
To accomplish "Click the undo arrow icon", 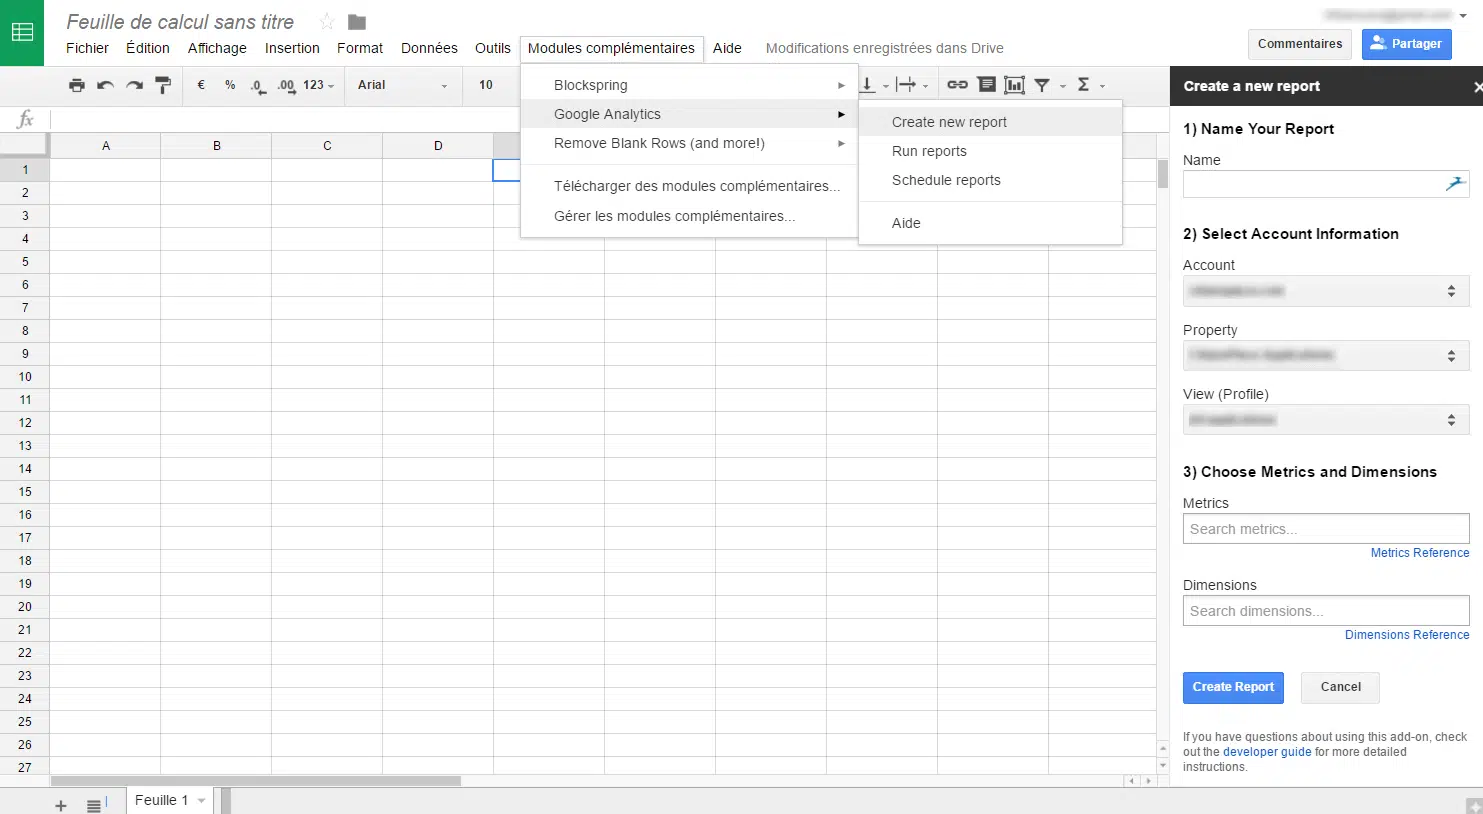I will (x=105, y=85).
